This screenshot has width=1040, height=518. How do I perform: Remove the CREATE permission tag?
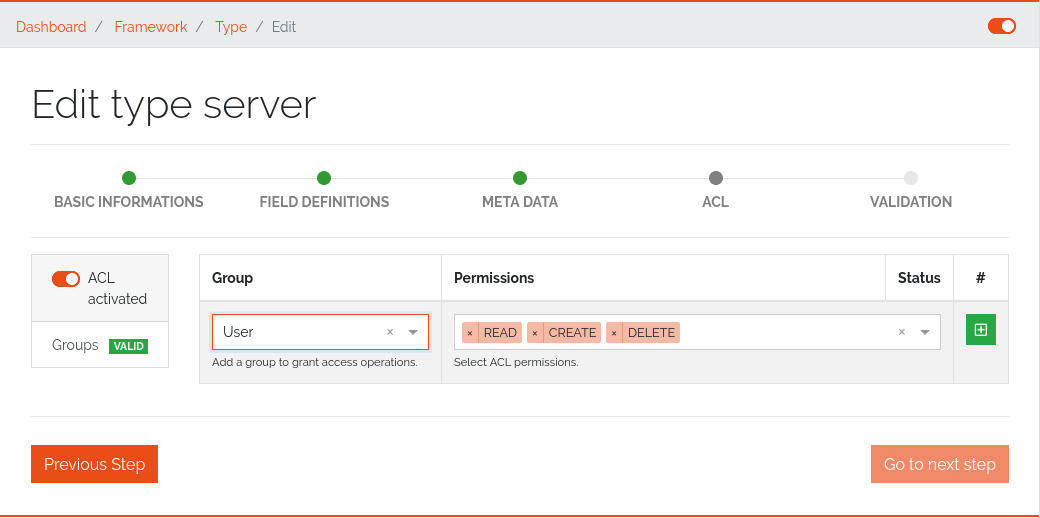click(x=535, y=333)
